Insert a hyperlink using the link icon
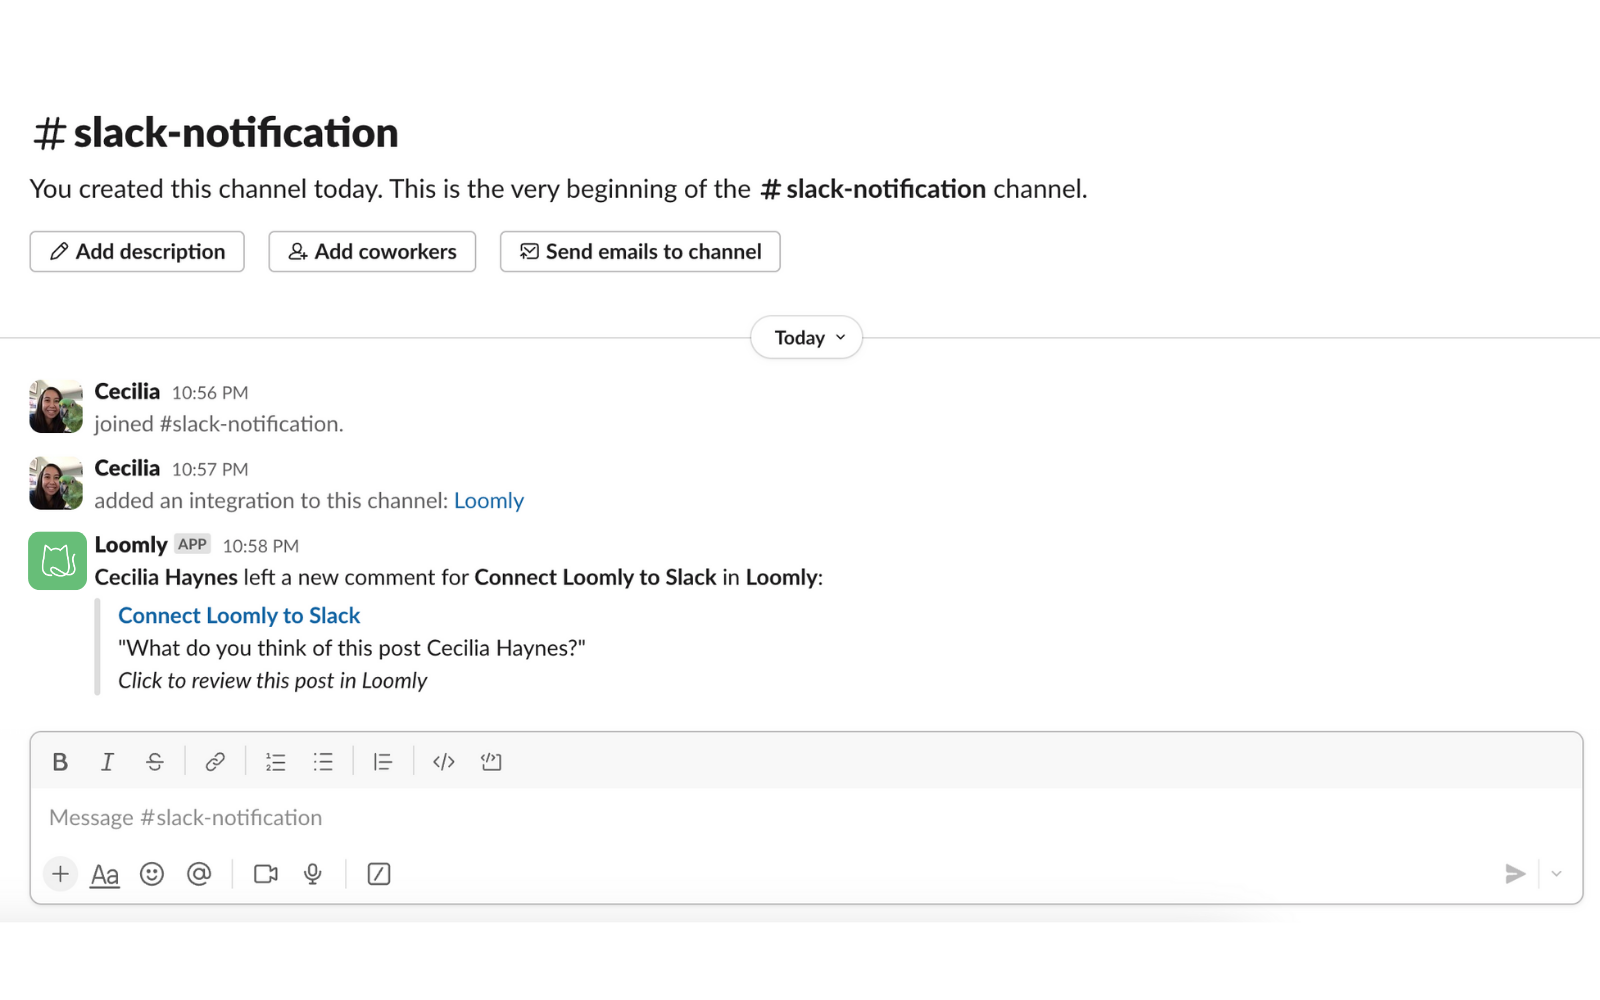This screenshot has width=1600, height=1000. (x=215, y=761)
